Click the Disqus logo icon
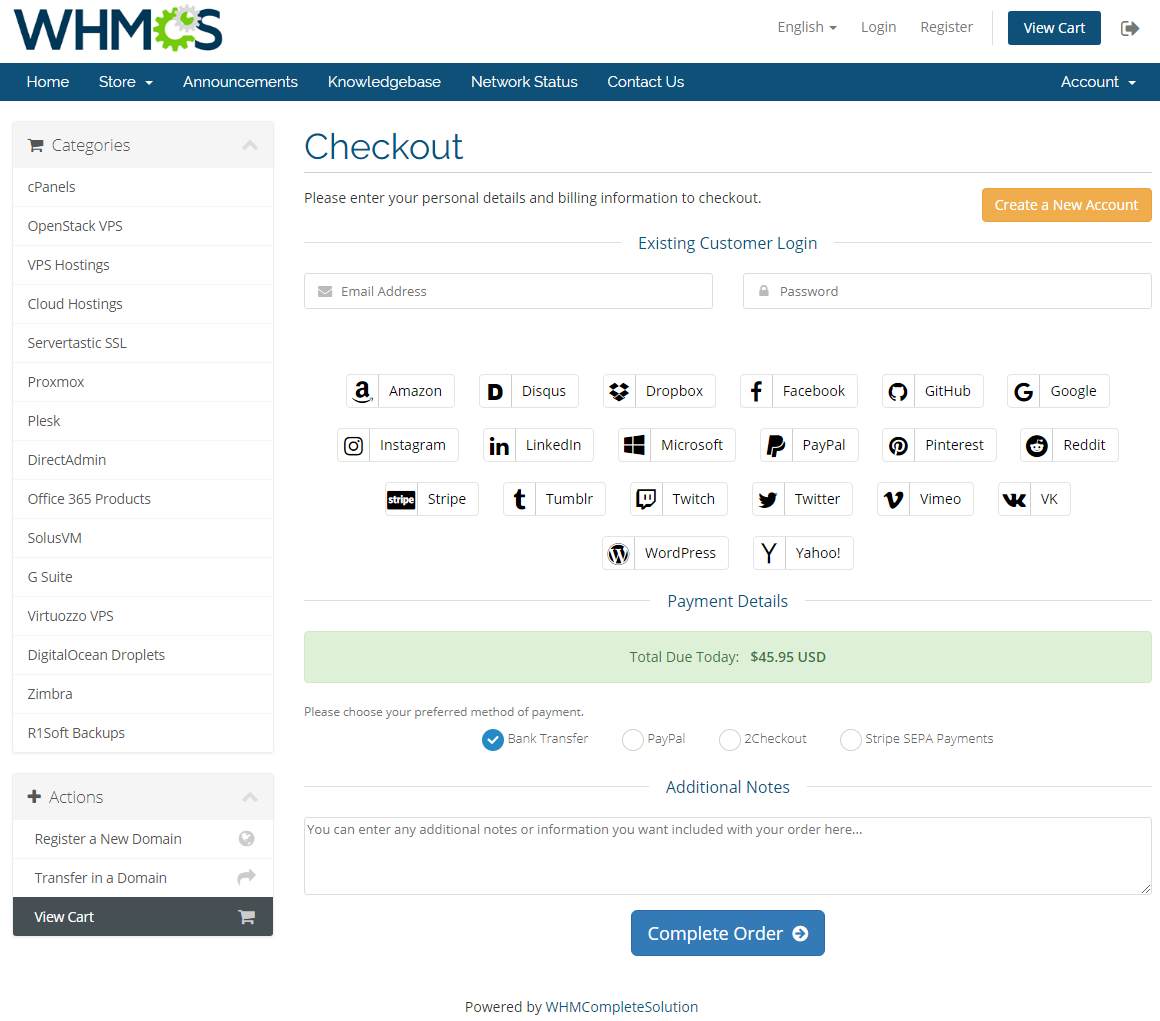Image resolution: width=1160 pixels, height=1021 pixels. [x=495, y=391]
